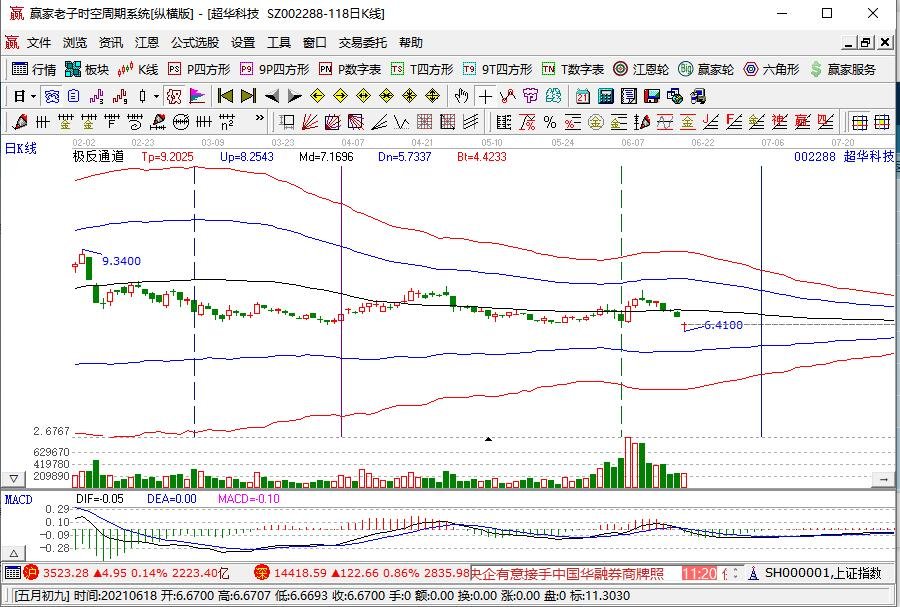Click yellow diamond right-arrow icon
Image resolution: width=900 pixels, height=607 pixels.
coord(340,96)
